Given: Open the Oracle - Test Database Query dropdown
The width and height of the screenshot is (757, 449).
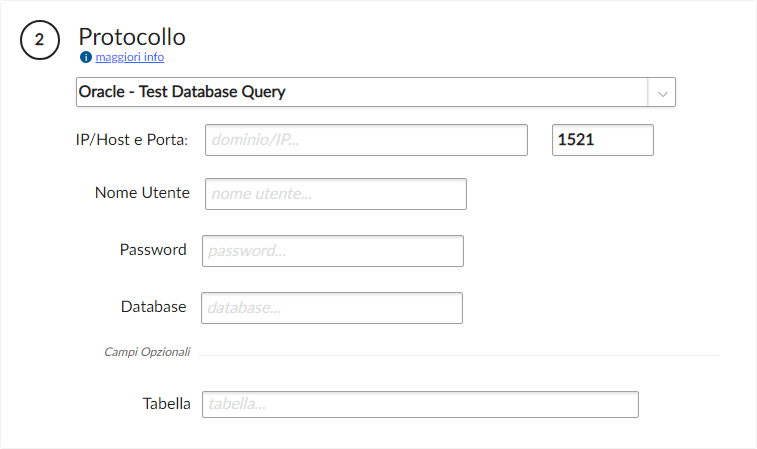Looking at the screenshot, I should tap(362, 92).
